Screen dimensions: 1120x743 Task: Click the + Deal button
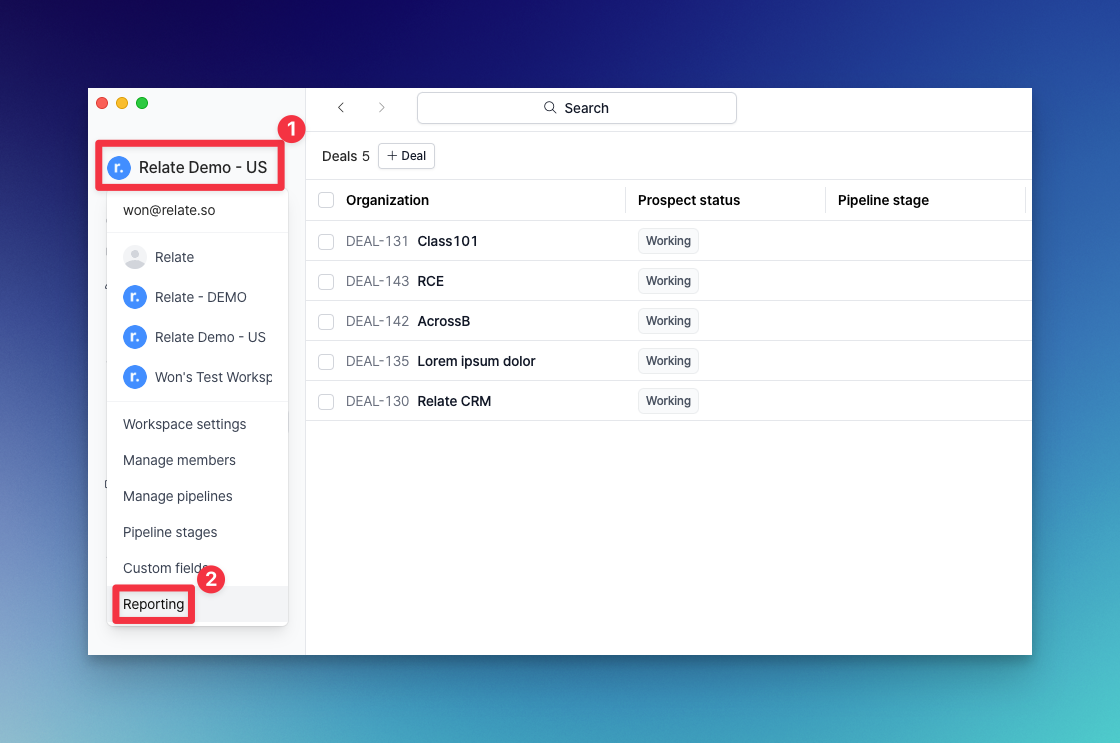coord(406,156)
